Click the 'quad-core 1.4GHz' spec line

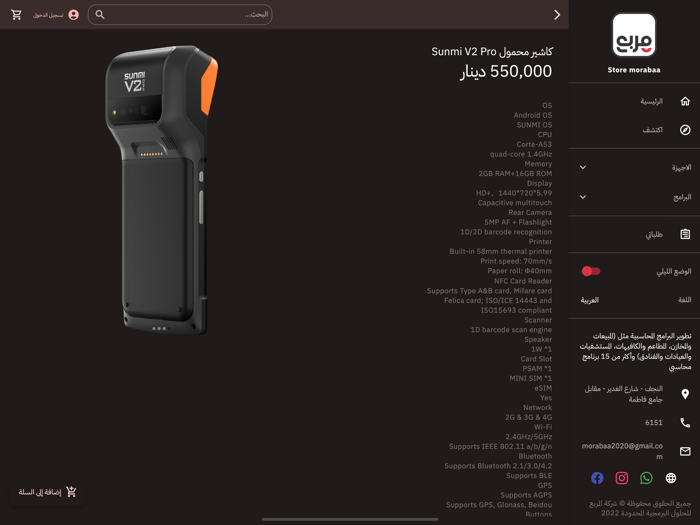tap(521, 154)
